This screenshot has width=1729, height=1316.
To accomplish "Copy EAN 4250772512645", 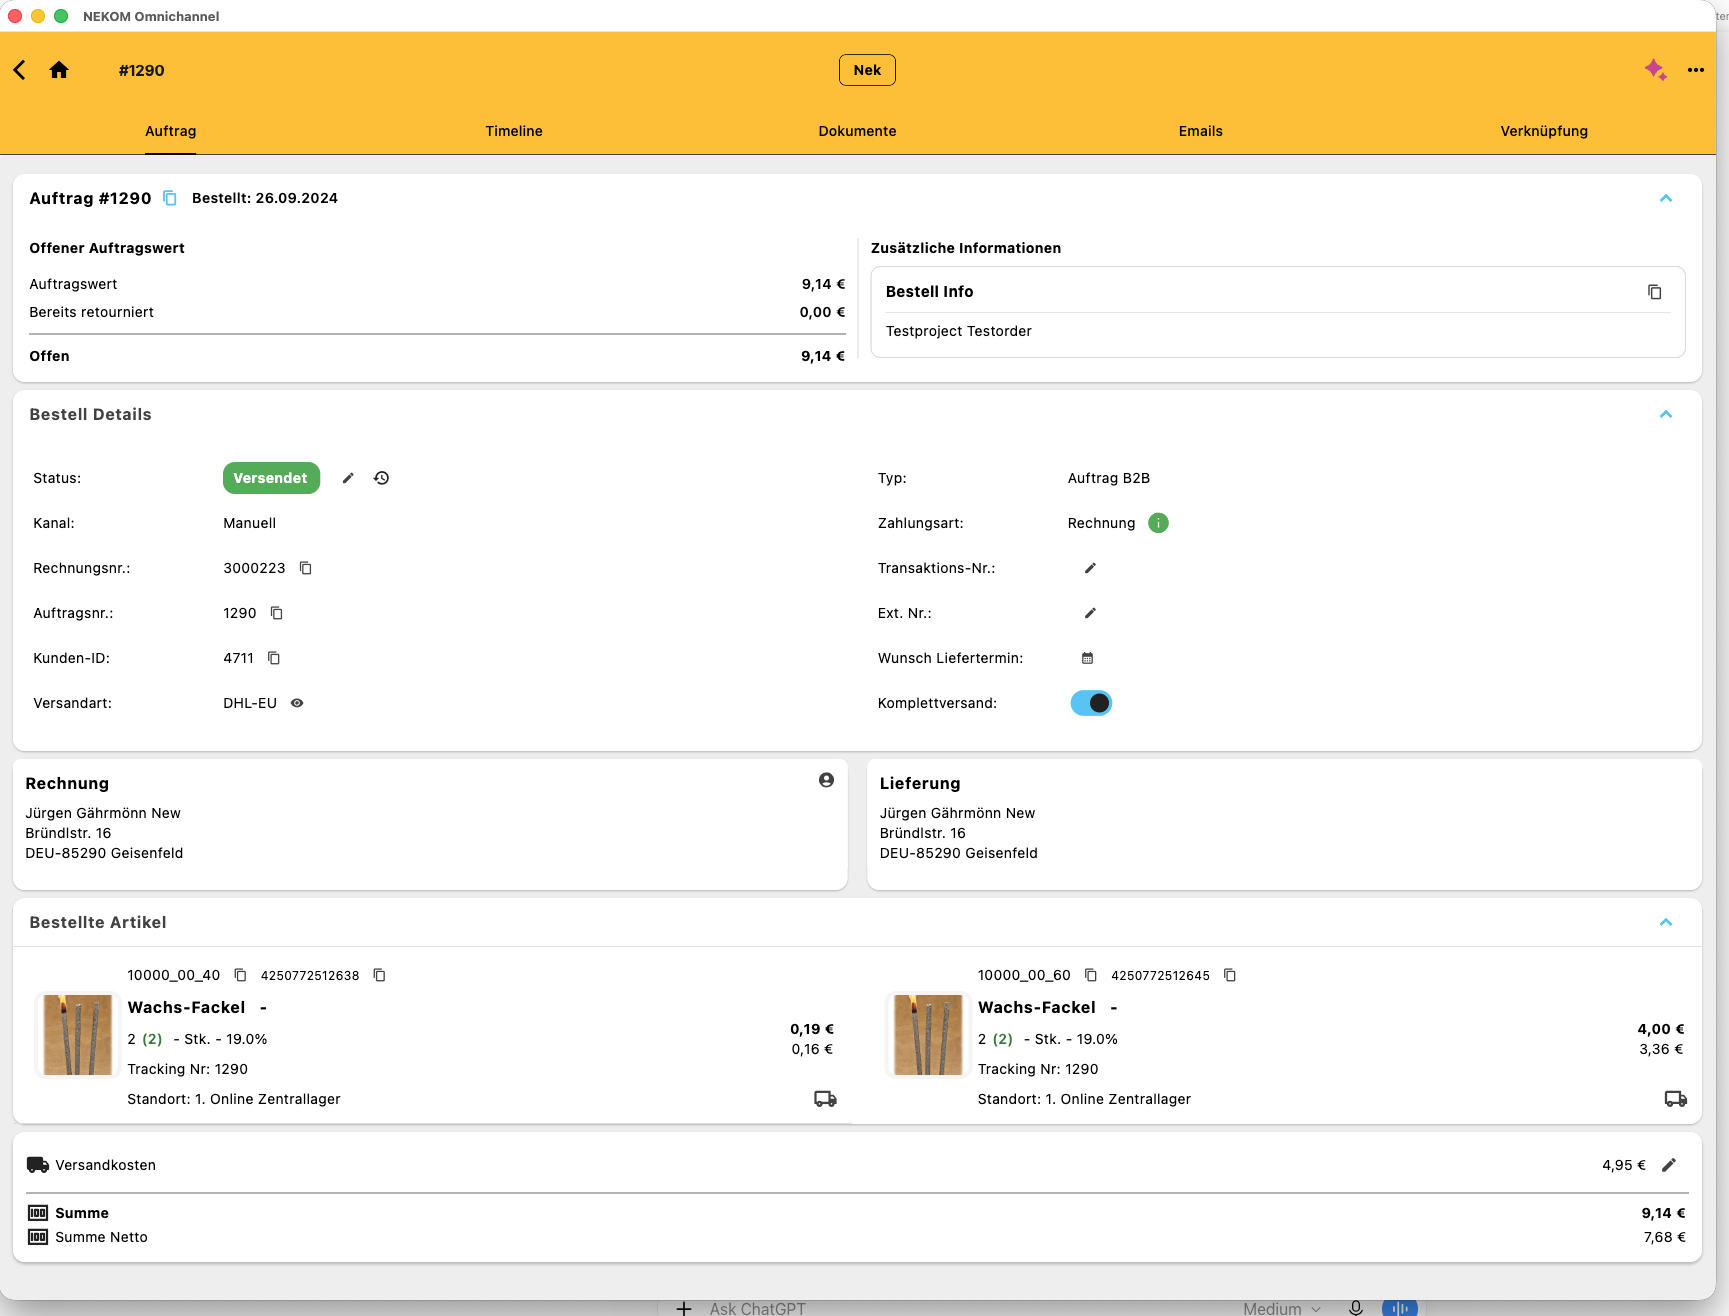I will click(1230, 975).
